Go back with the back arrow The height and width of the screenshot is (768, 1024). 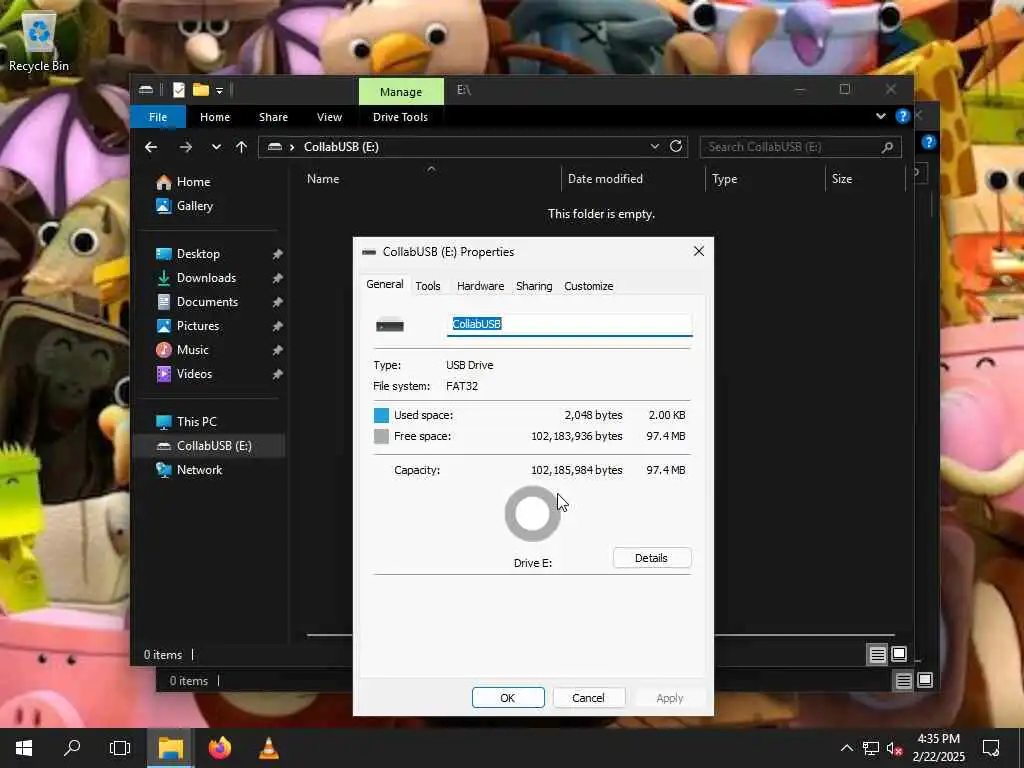click(151, 147)
